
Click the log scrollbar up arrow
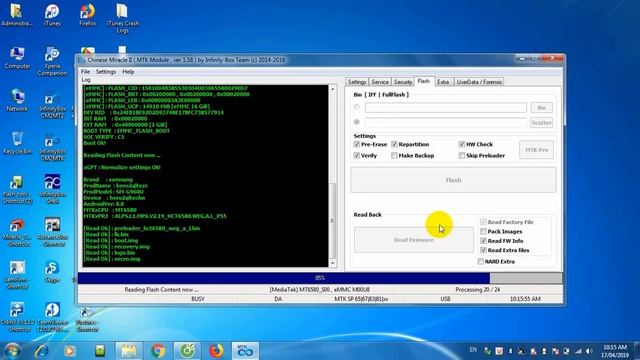tap(332, 89)
